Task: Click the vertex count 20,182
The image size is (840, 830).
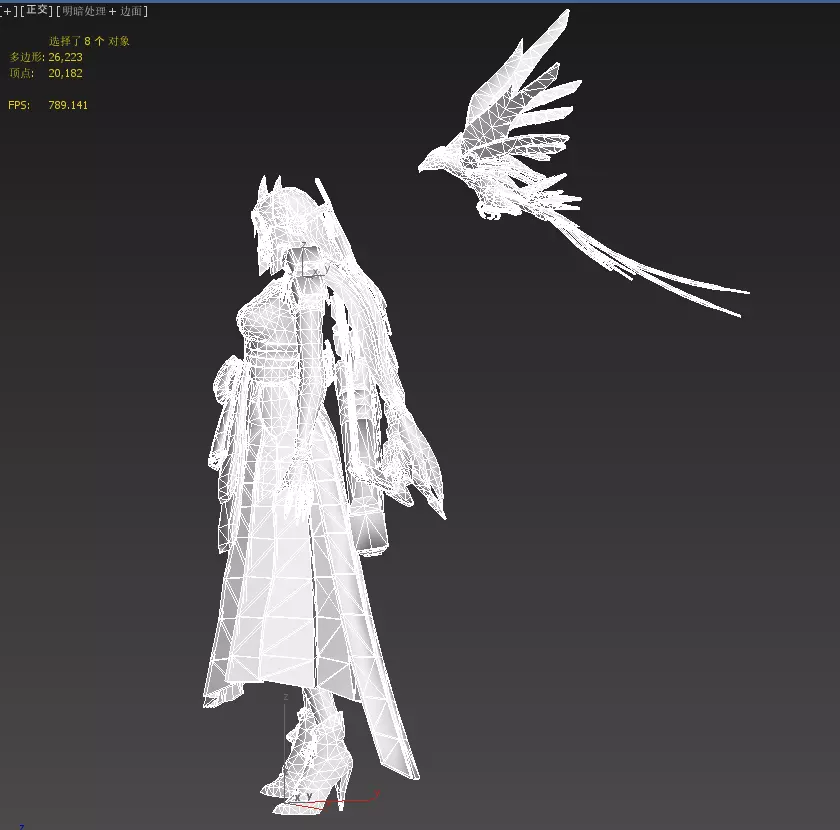Action: pos(65,73)
